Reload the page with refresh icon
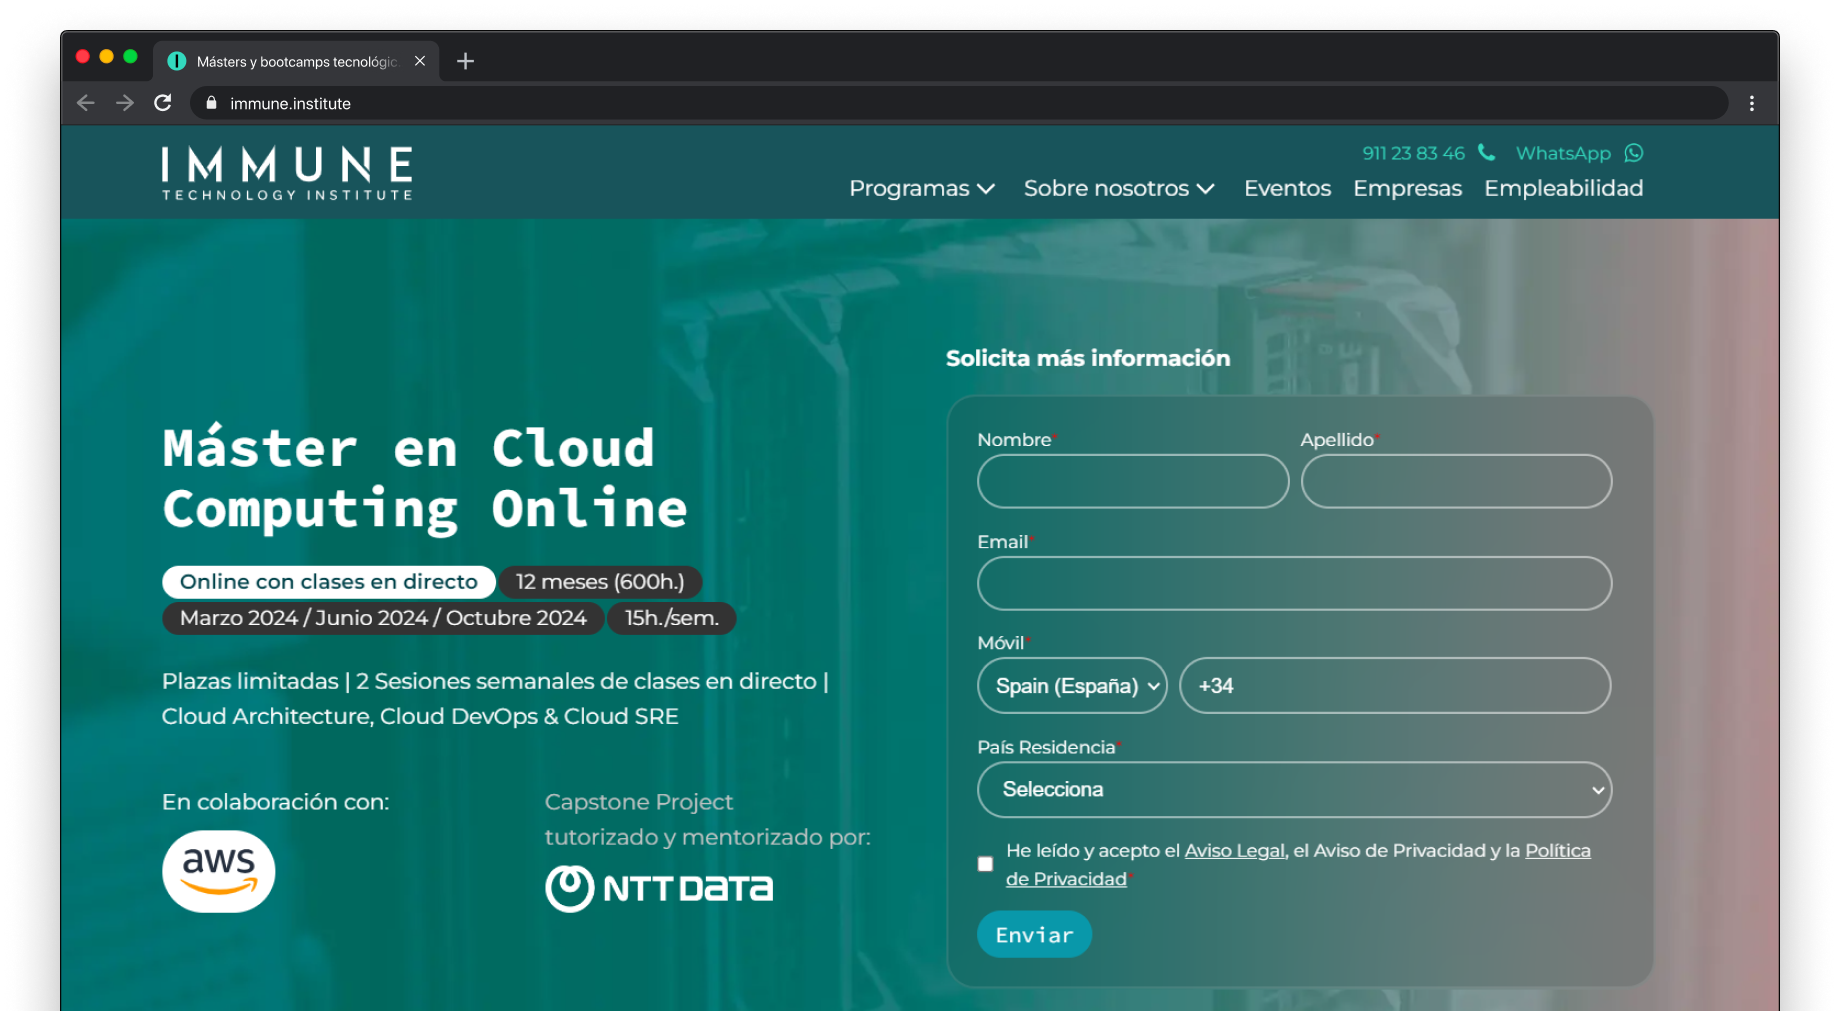 163,103
